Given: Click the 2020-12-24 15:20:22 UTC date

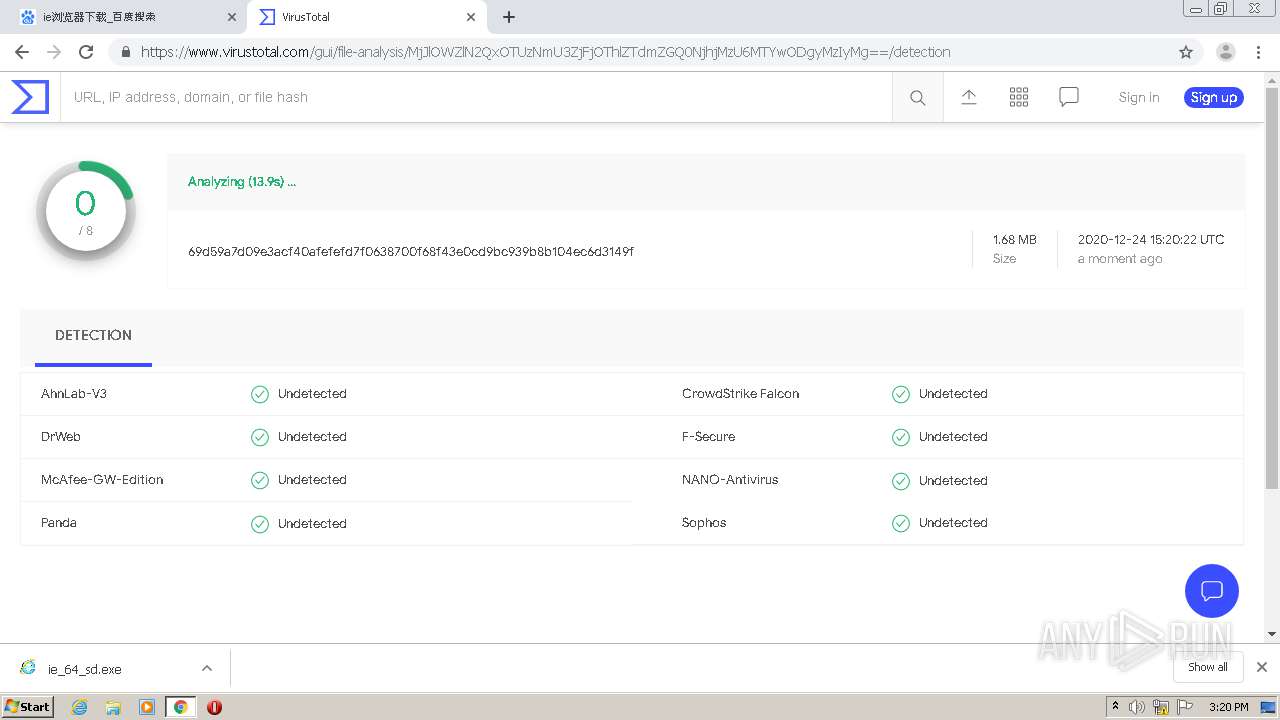Looking at the screenshot, I should point(1151,240).
